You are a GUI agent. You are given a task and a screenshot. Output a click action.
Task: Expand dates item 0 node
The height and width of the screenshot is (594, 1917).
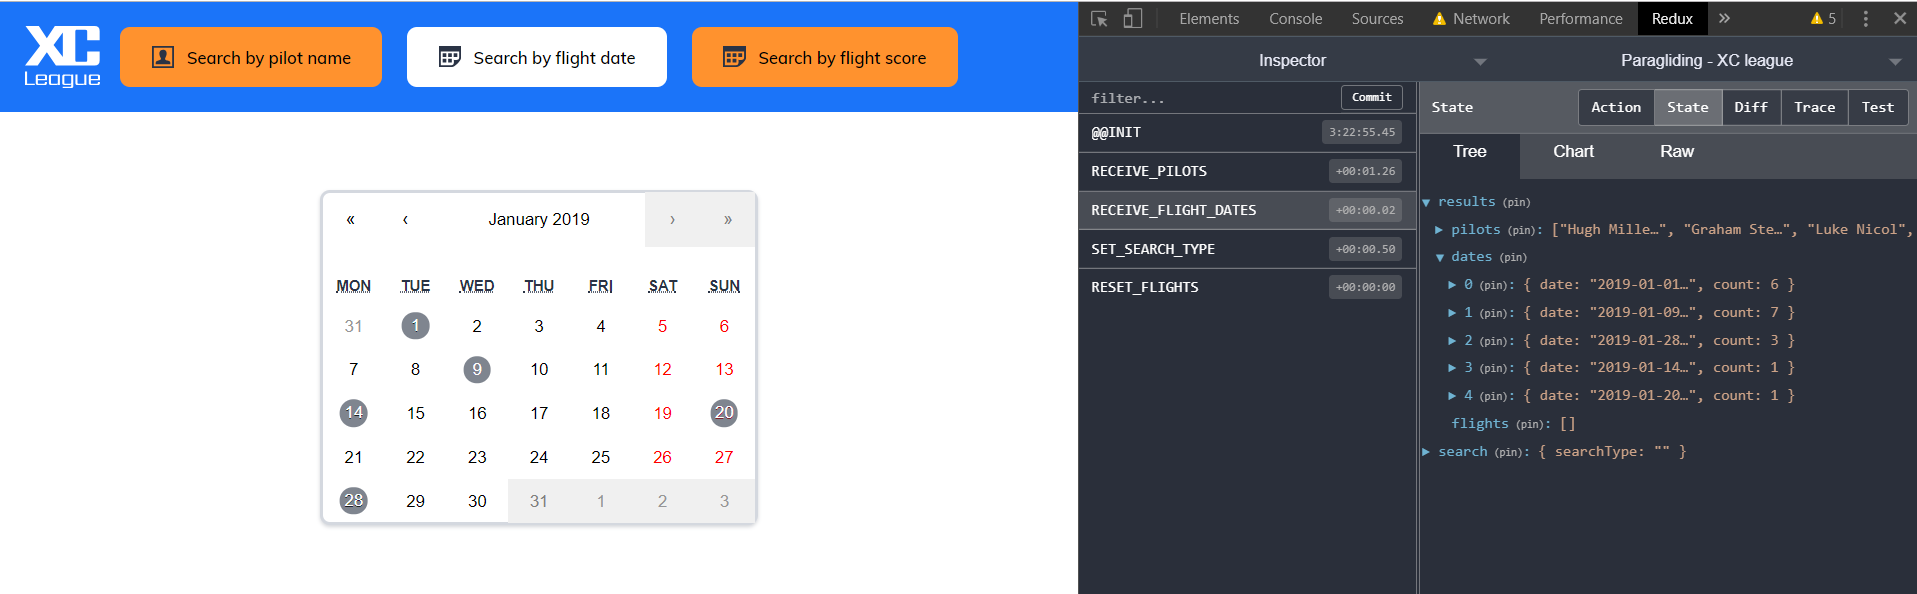1452,285
